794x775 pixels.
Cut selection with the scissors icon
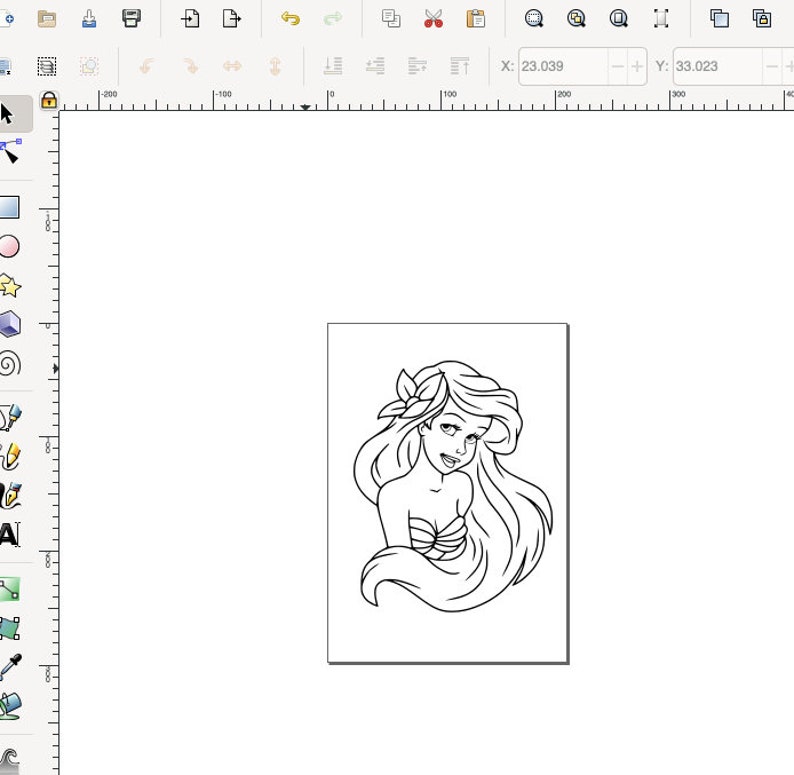(433, 19)
